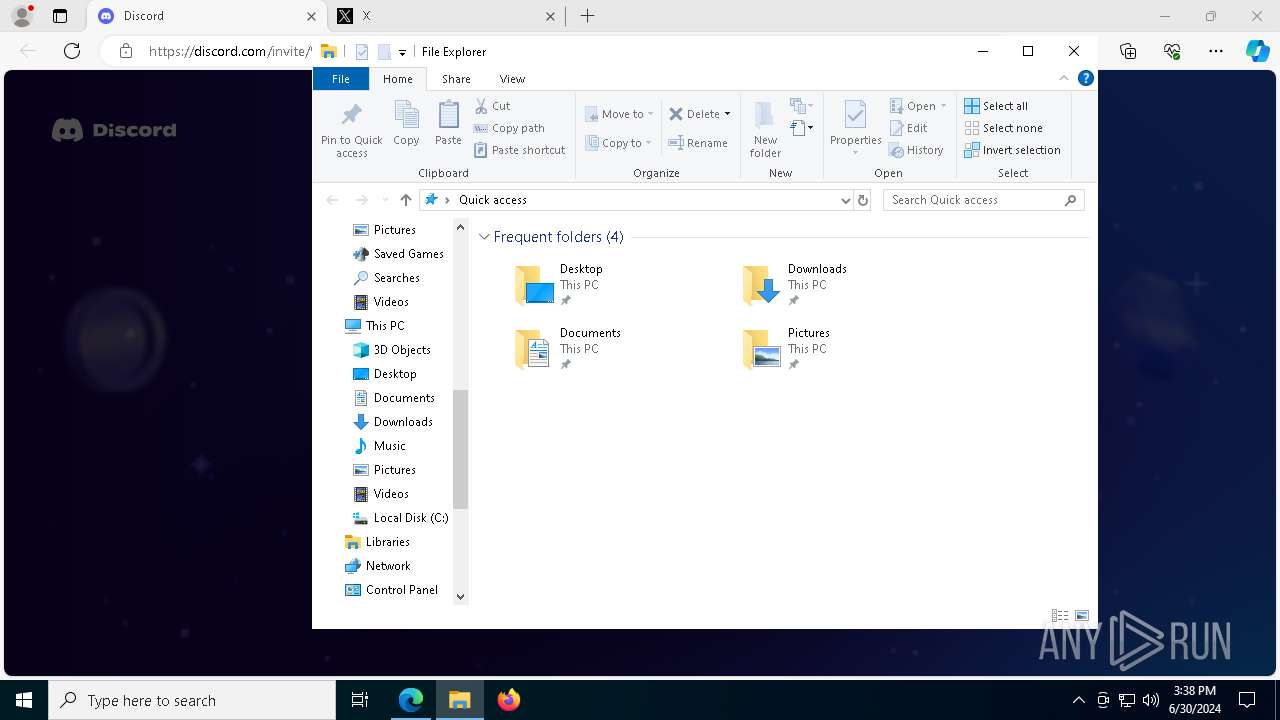Image resolution: width=1280 pixels, height=720 pixels.
Task: Open the Documents frequent folder
Action: click(x=568, y=349)
